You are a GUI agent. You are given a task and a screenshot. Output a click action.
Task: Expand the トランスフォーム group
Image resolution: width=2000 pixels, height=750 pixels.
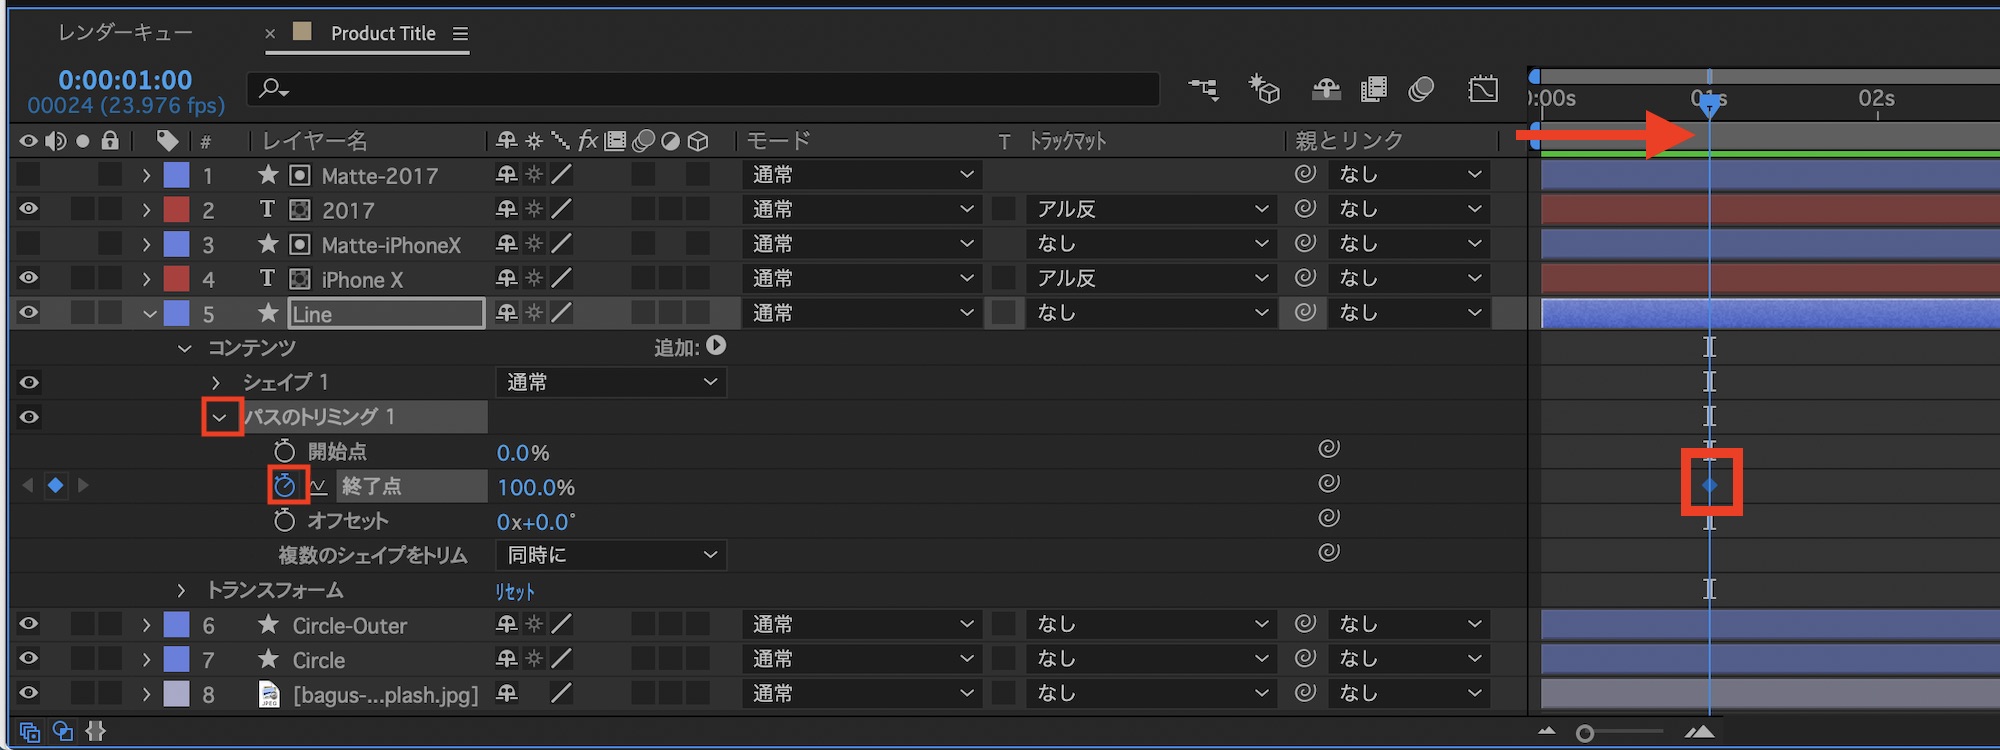coord(181,590)
